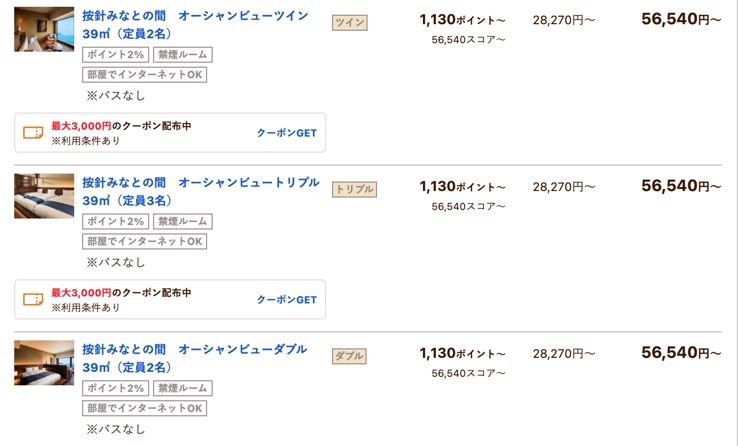Click the トリプル room type badge

tap(354, 189)
